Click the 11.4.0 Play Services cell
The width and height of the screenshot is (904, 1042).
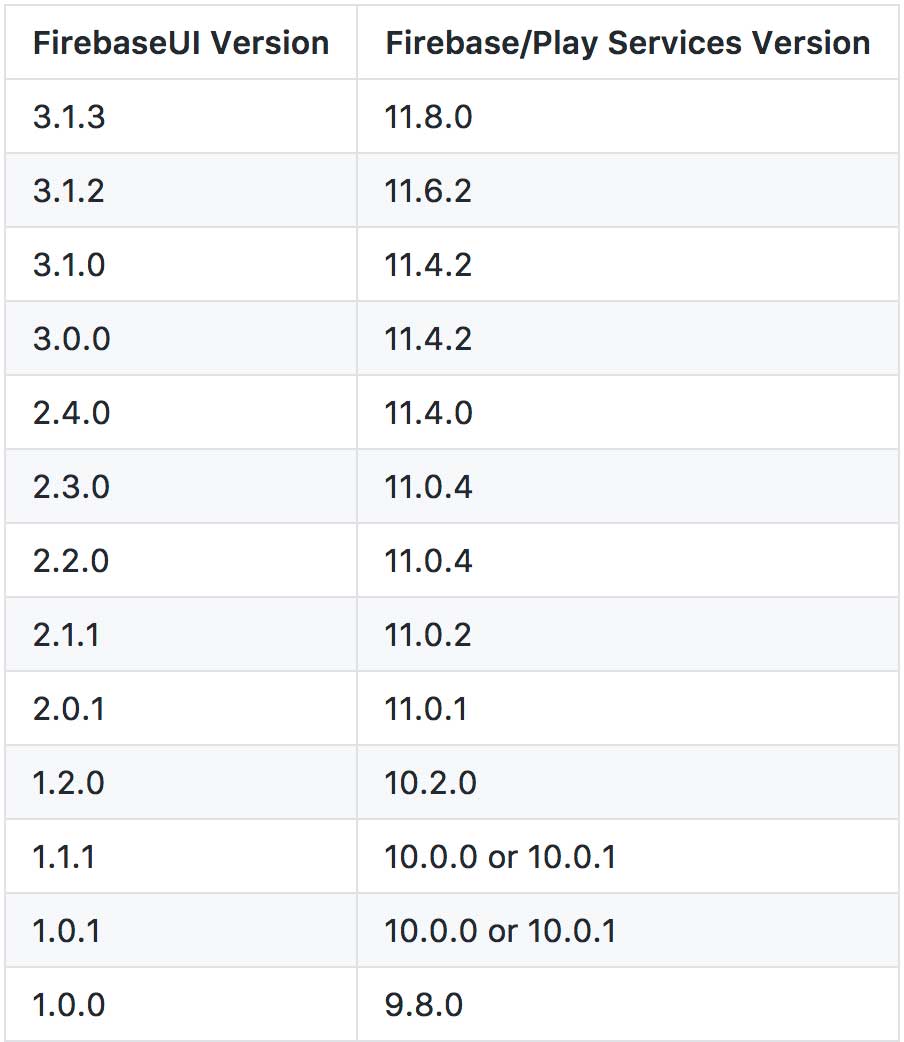pyautogui.click(x=428, y=413)
